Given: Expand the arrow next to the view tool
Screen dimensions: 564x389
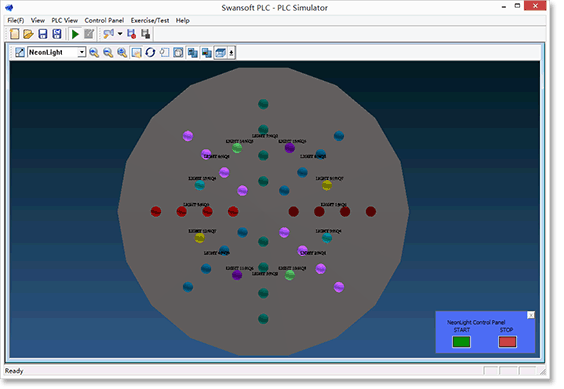Looking at the screenshot, I should click(x=120, y=34).
